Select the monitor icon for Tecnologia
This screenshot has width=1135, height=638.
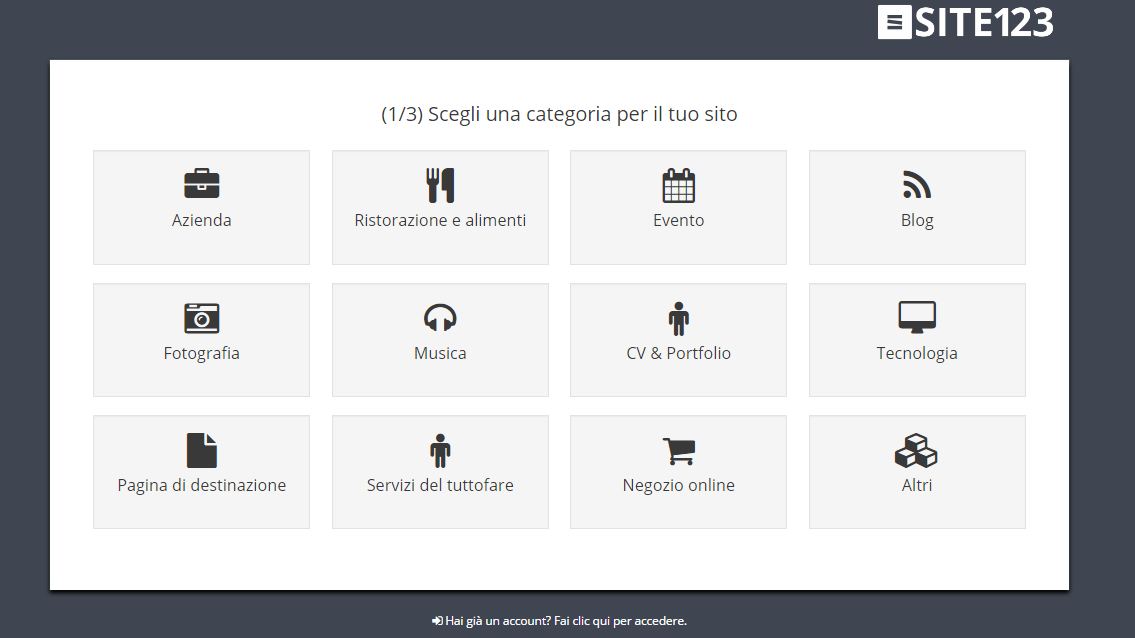(916, 317)
